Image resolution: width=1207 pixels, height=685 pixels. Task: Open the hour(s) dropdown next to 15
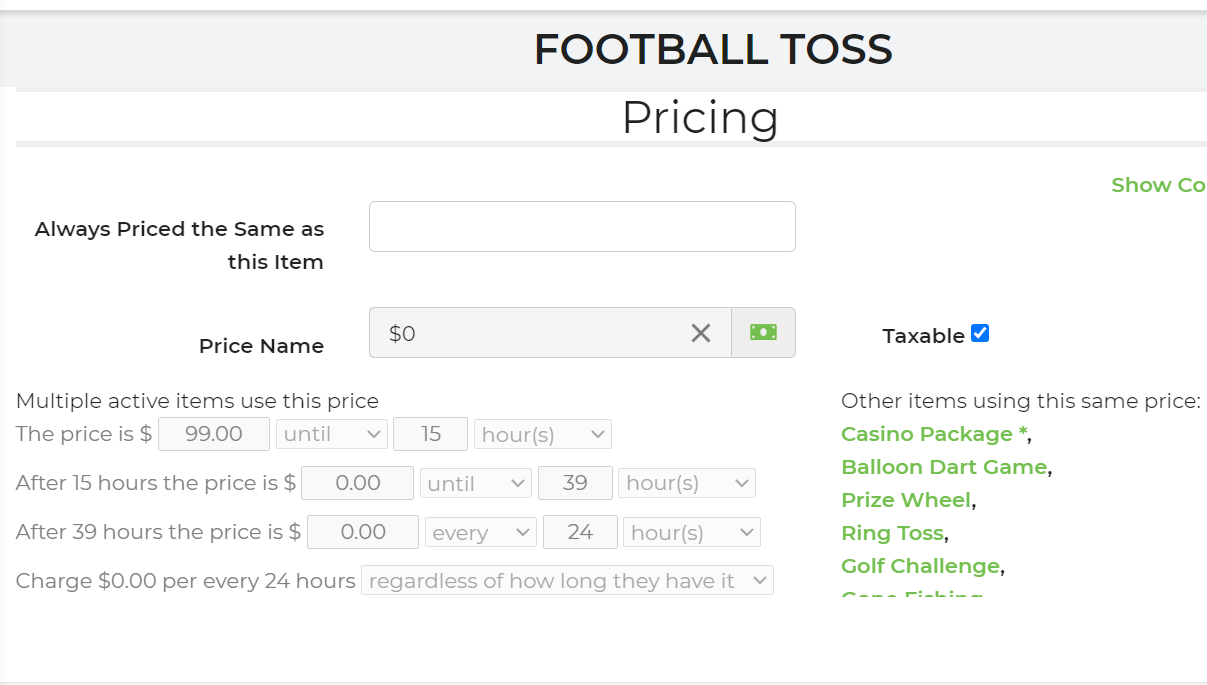(x=542, y=434)
